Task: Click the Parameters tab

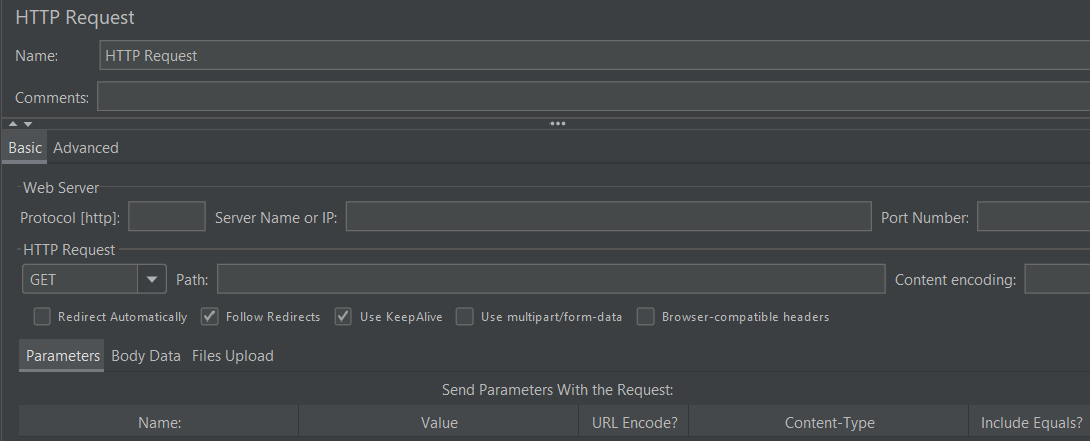Action: point(63,356)
